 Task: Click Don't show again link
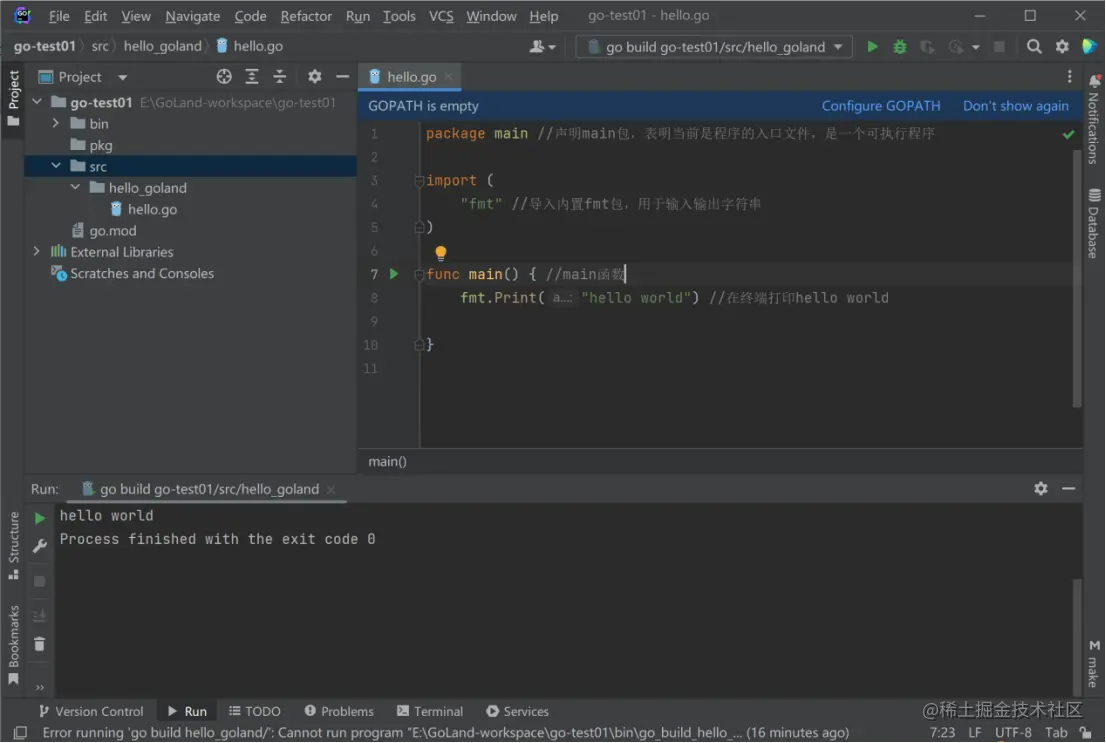point(1015,105)
